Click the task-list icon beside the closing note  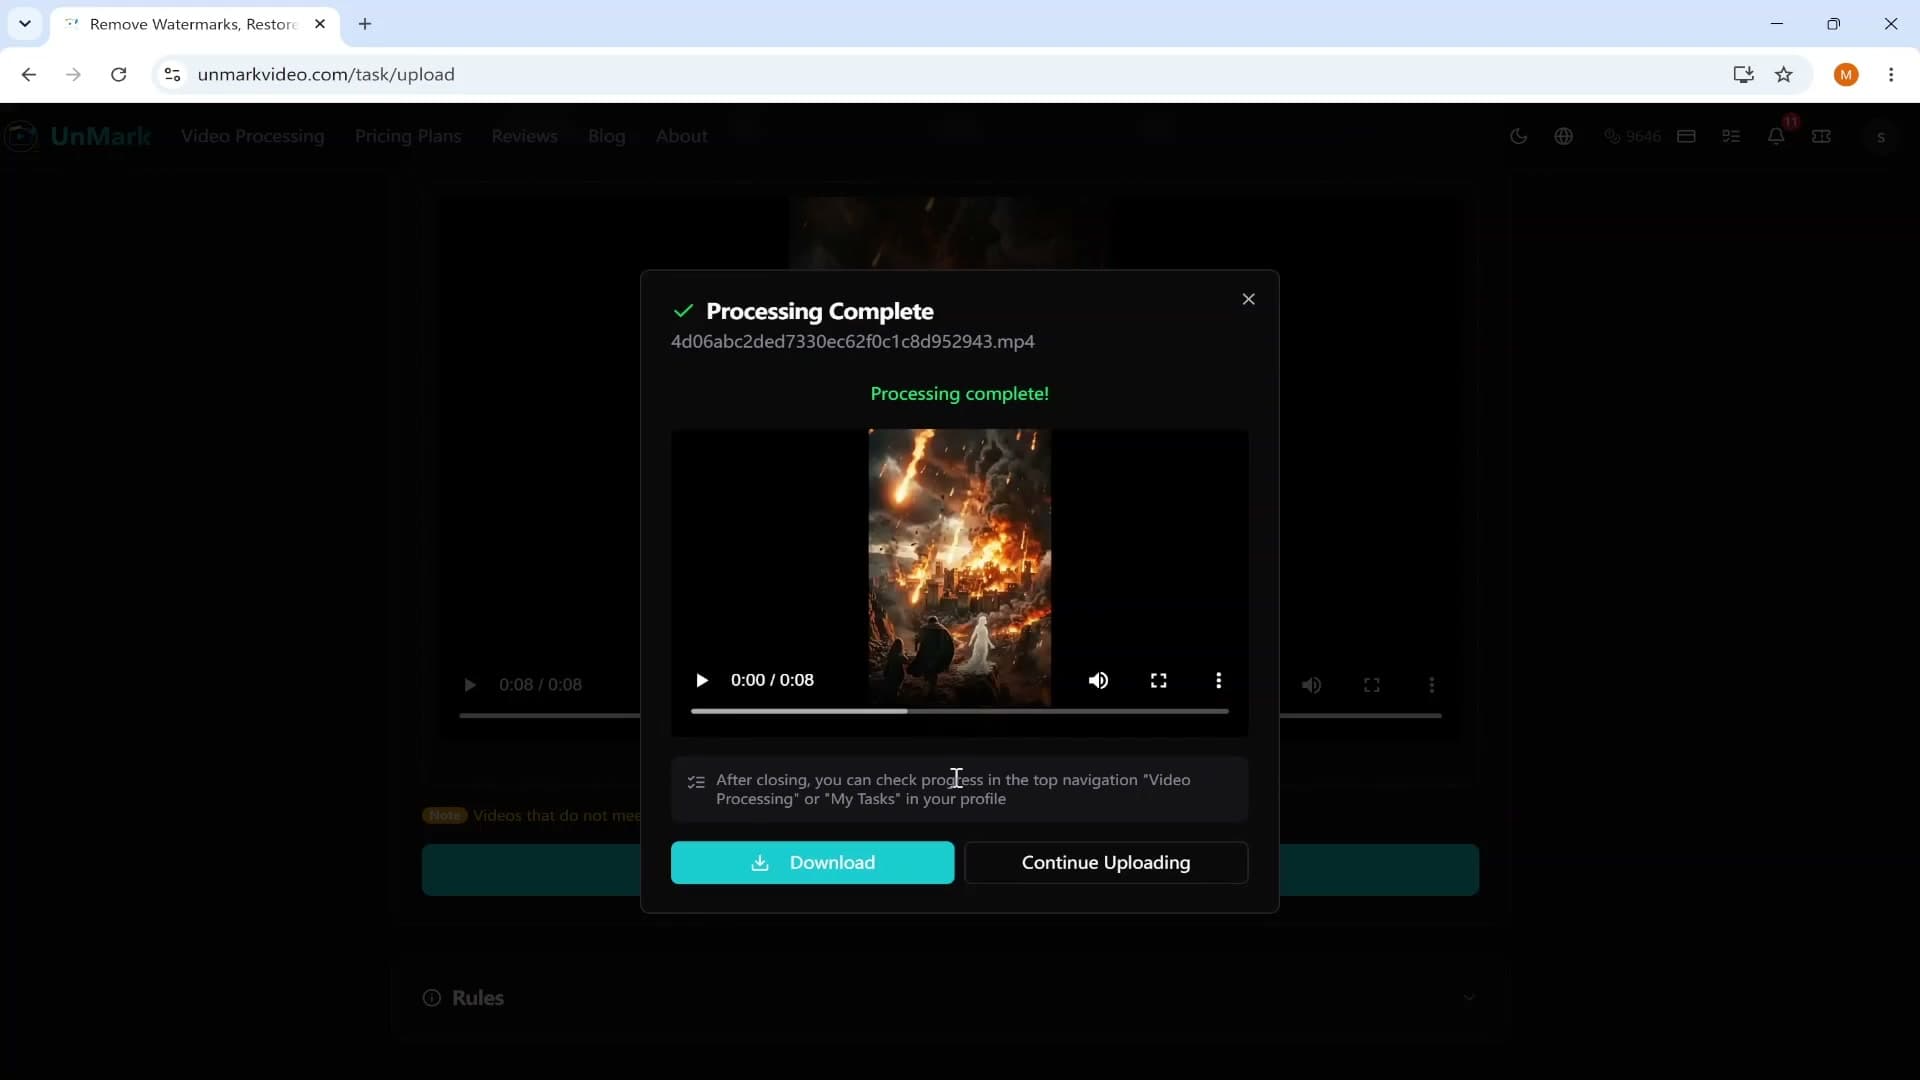pos(696,782)
